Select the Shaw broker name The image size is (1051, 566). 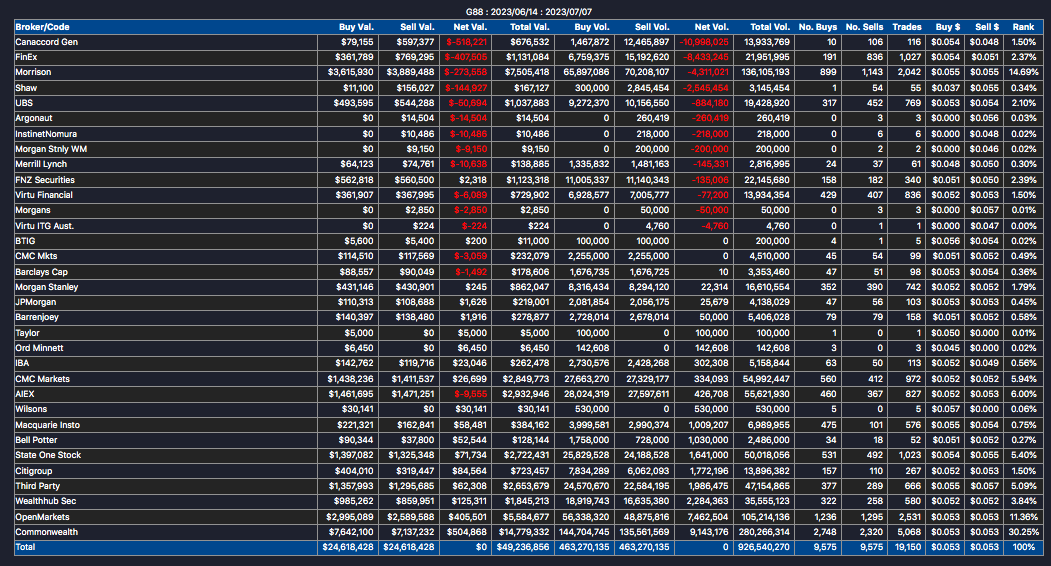coord(26,88)
